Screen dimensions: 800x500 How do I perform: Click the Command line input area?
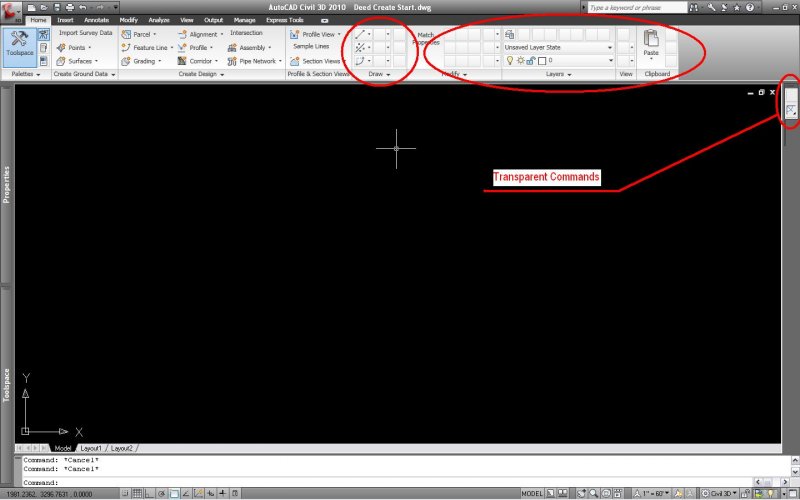point(388,482)
